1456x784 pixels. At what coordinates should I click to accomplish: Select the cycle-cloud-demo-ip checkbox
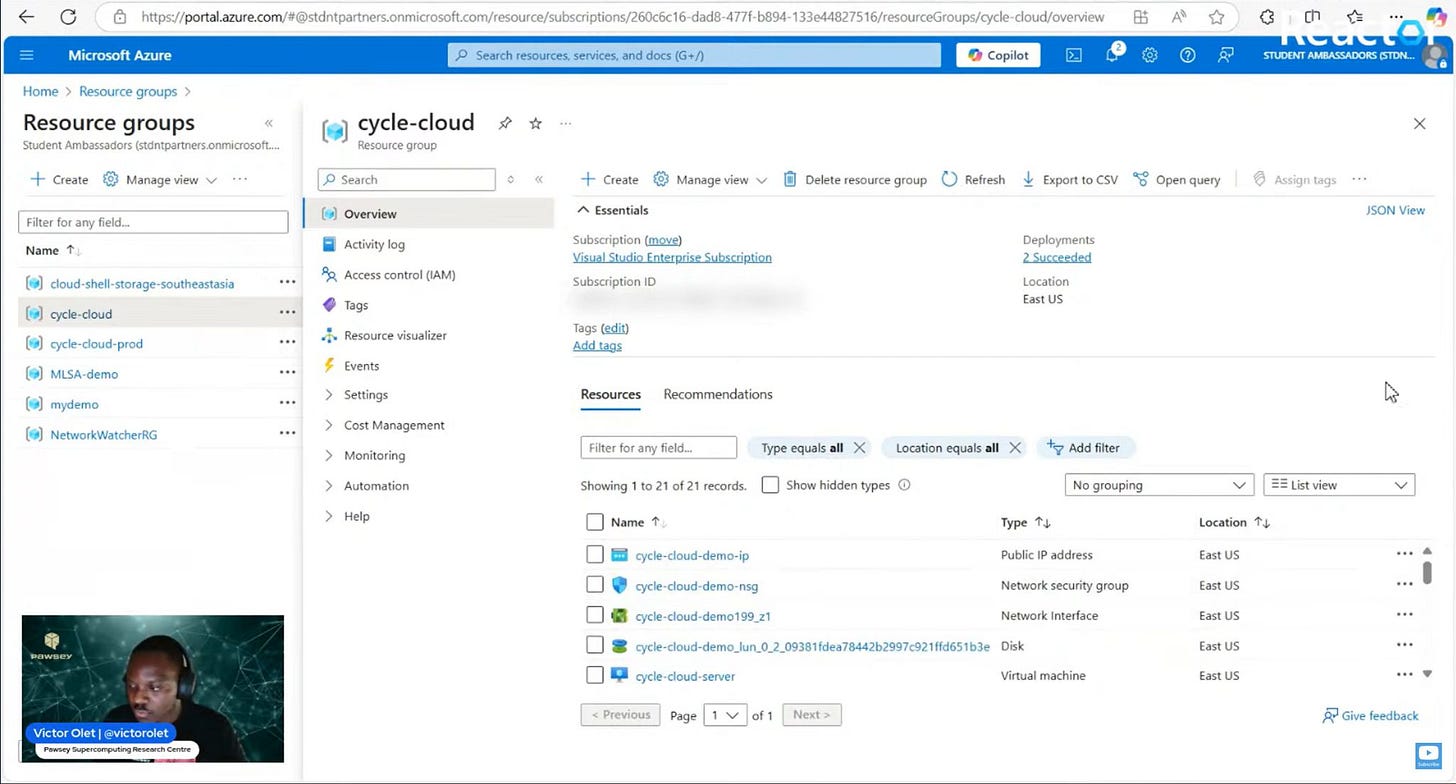tap(595, 554)
